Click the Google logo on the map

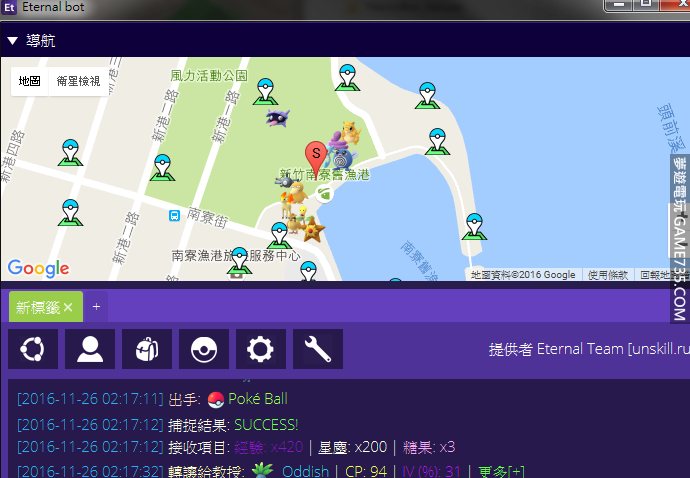(x=39, y=268)
